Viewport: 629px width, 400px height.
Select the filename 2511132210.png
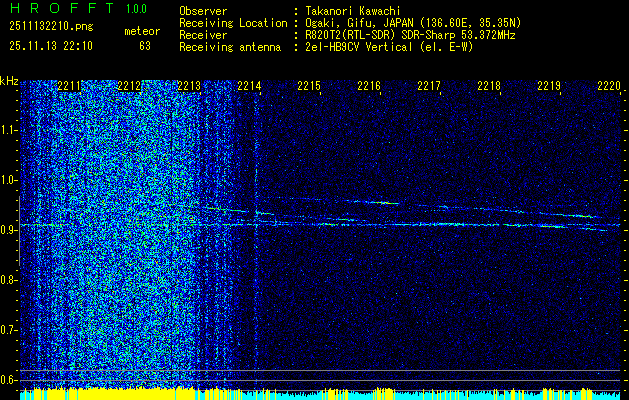click(x=51, y=26)
